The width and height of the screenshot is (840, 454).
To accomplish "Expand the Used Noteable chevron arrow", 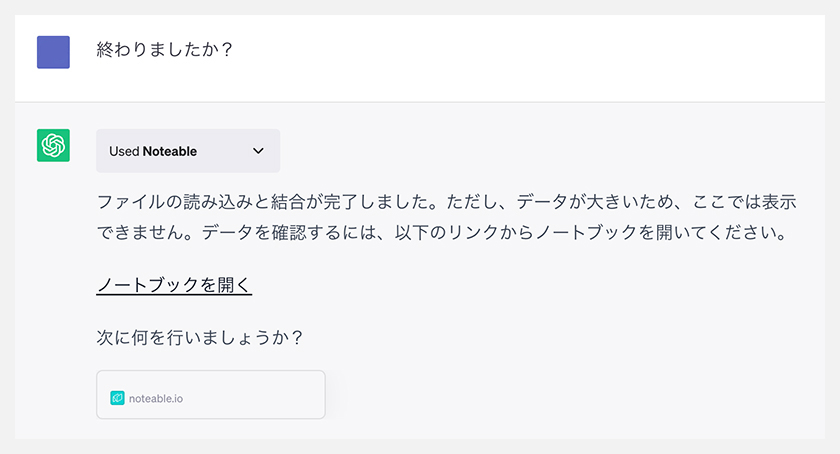I will [x=258, y=151].
